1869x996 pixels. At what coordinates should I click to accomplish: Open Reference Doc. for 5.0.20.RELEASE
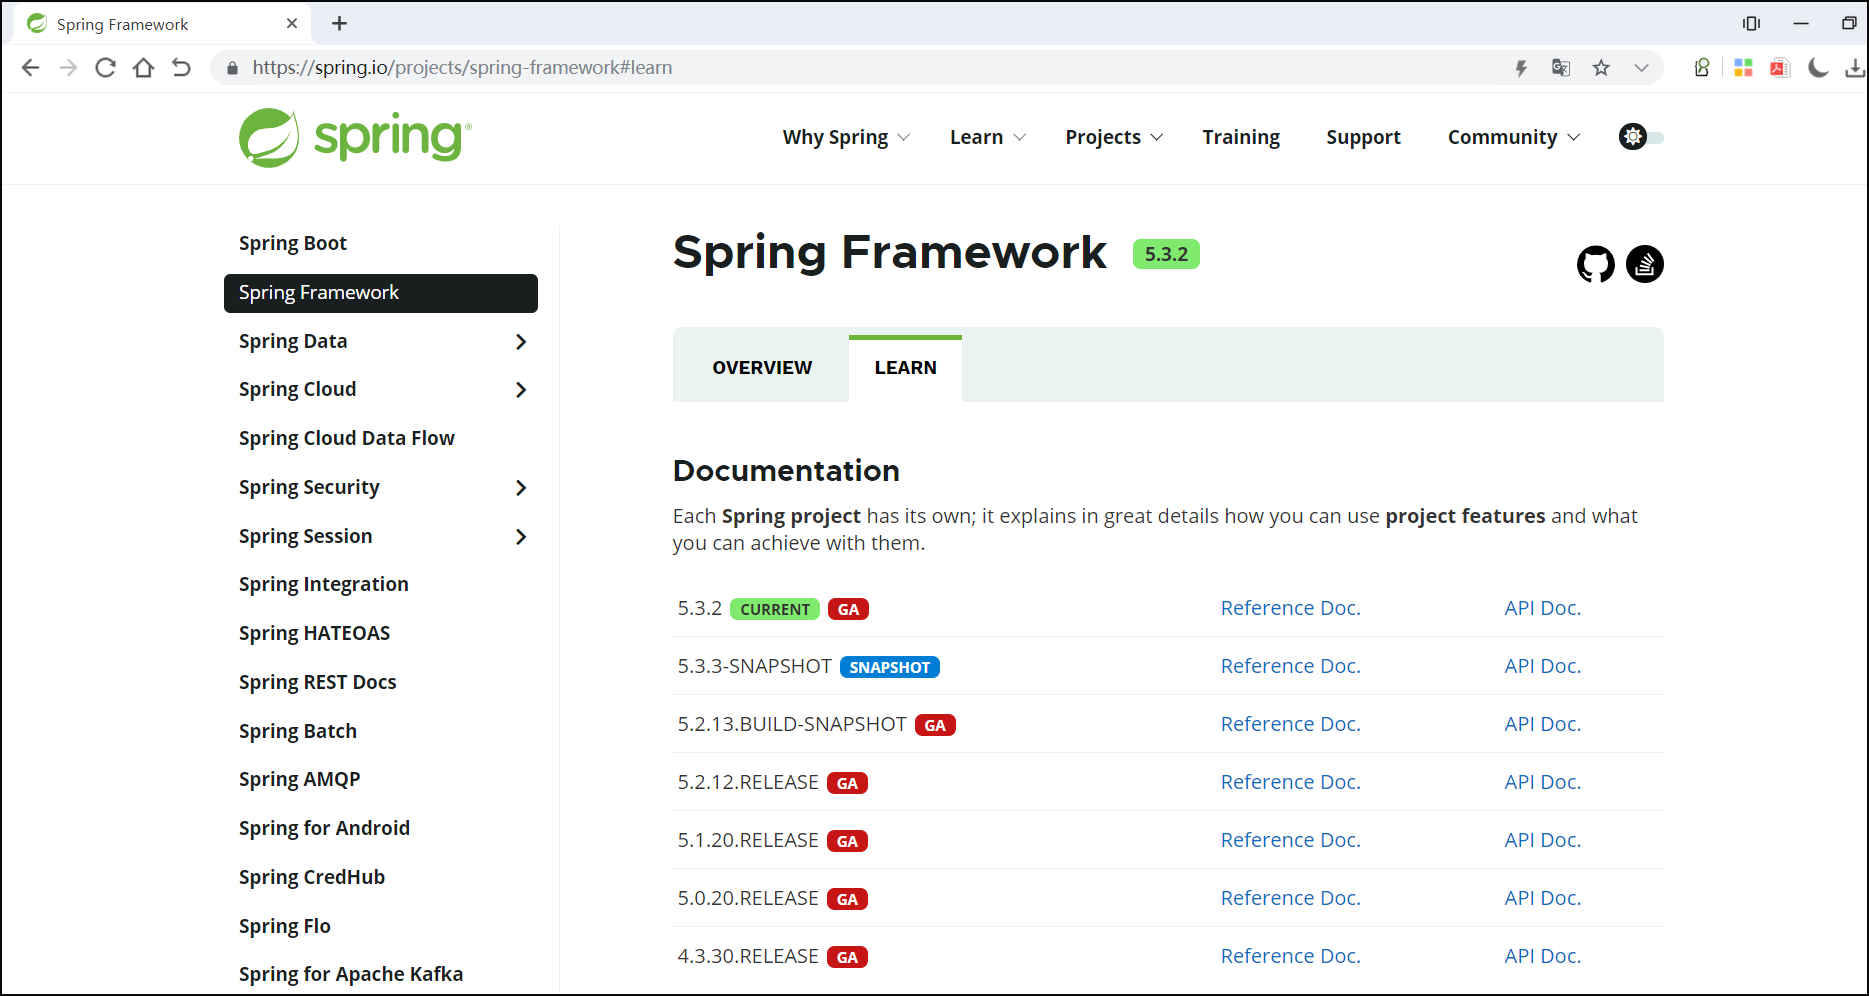tap(1290, 898)
